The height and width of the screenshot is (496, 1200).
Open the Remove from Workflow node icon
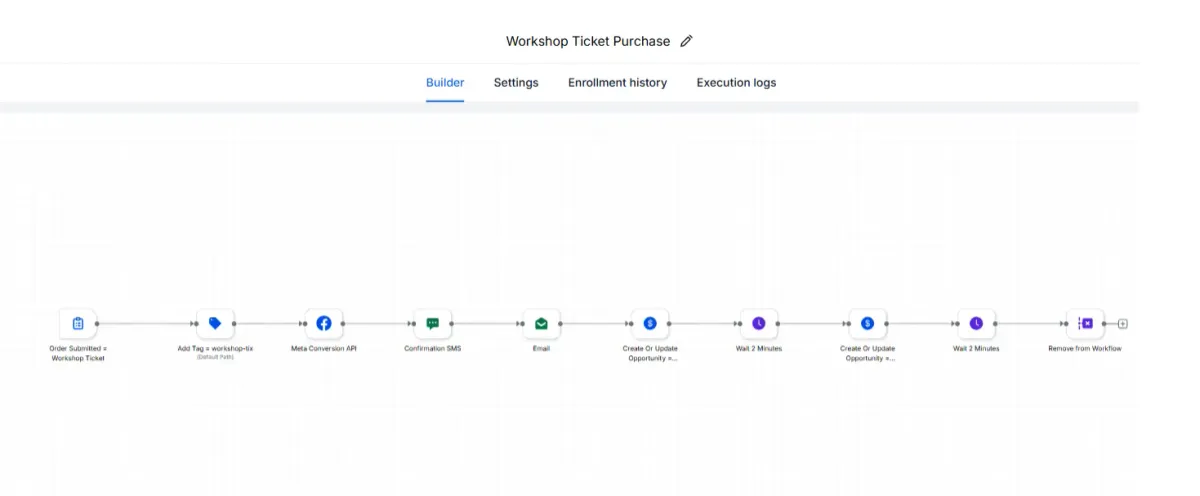1085,323
